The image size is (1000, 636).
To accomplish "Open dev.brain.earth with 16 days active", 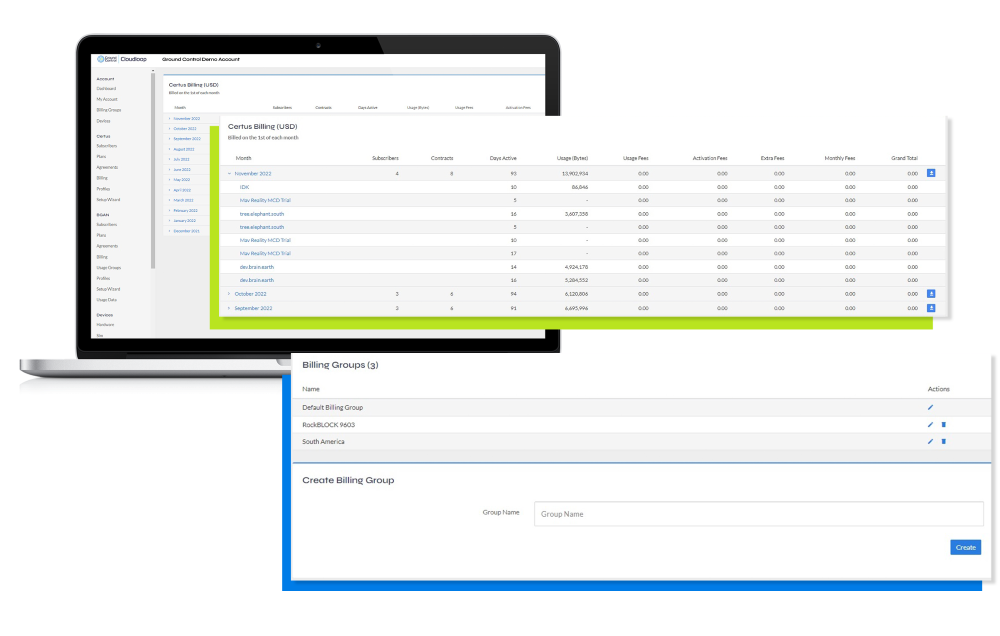I will click(257, 280).
